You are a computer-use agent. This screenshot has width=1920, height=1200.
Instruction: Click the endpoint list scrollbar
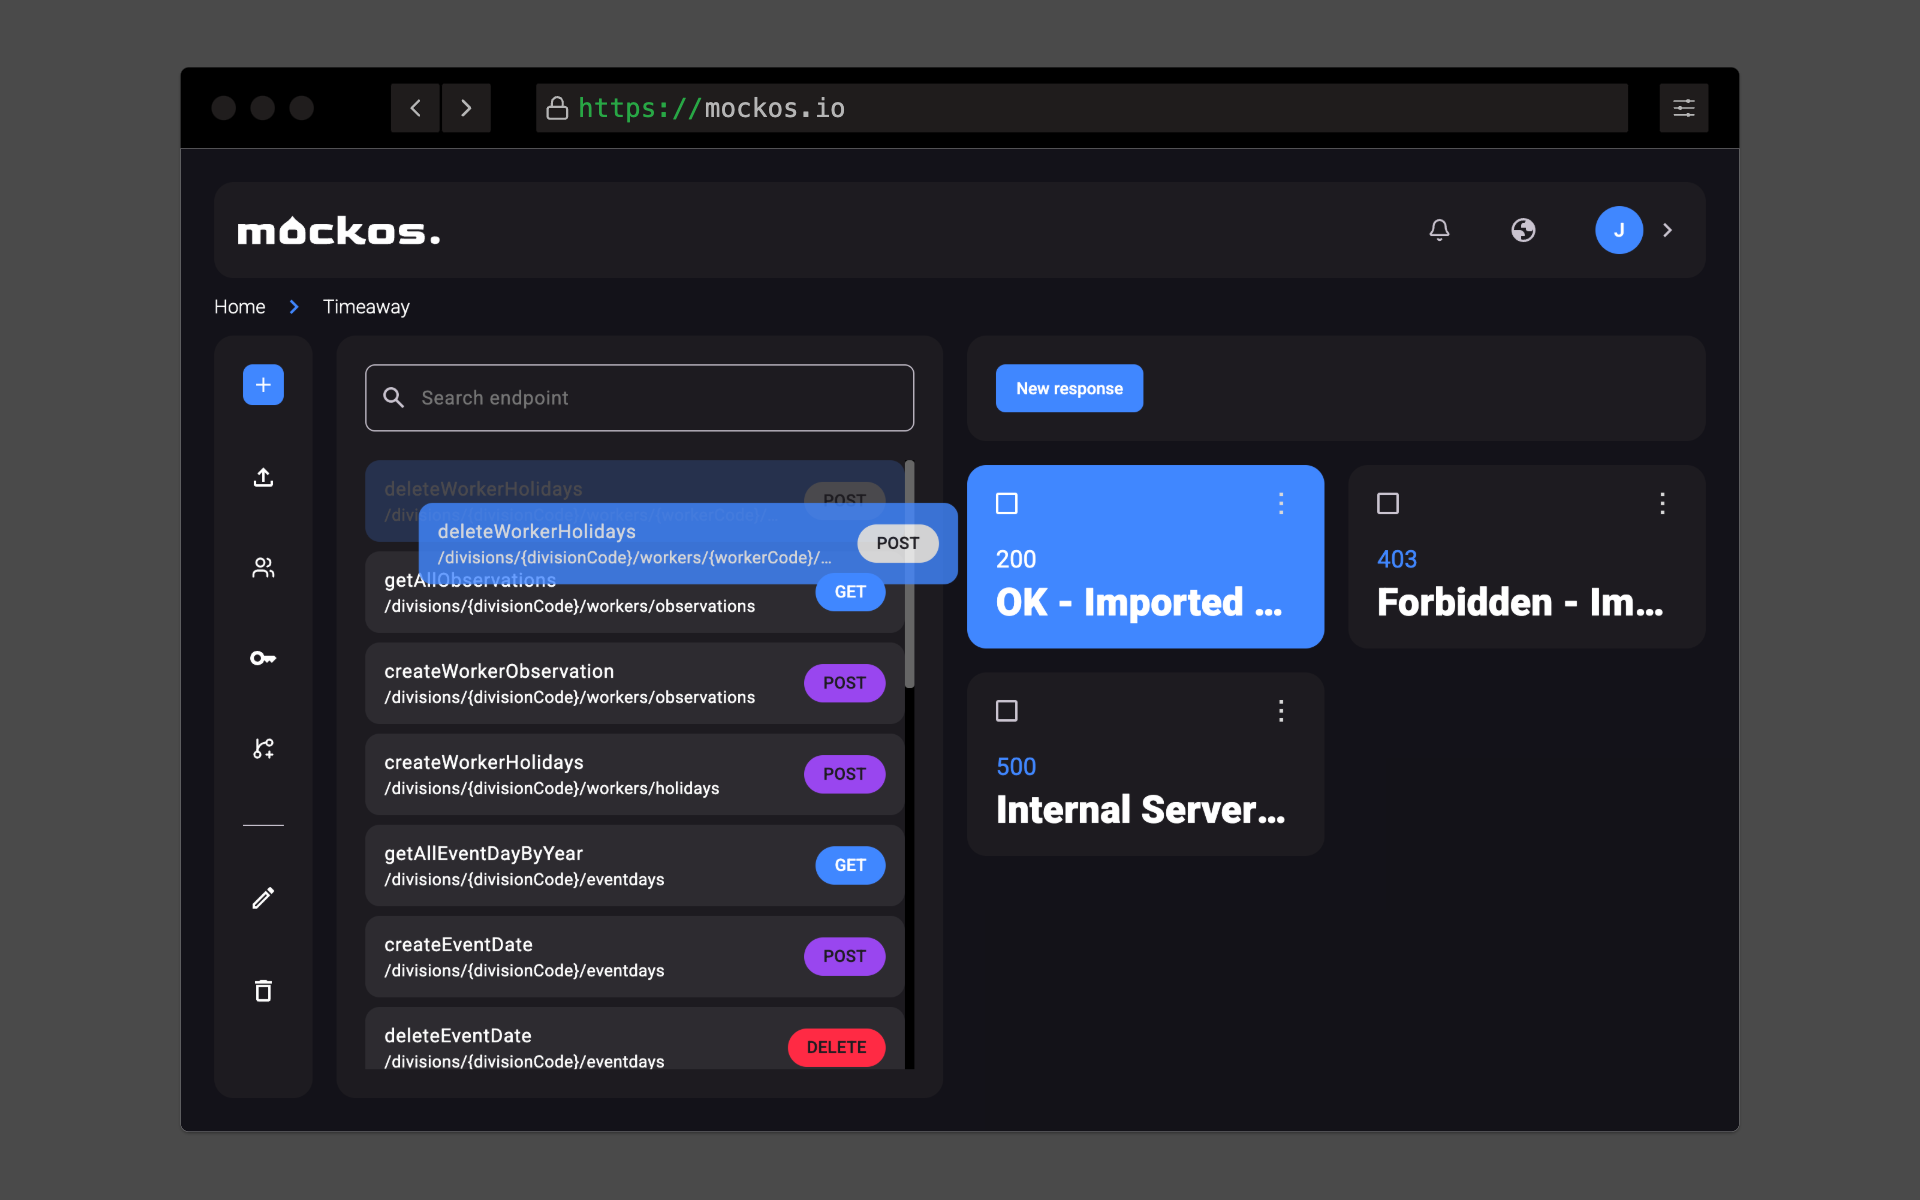tap(909, 574)
